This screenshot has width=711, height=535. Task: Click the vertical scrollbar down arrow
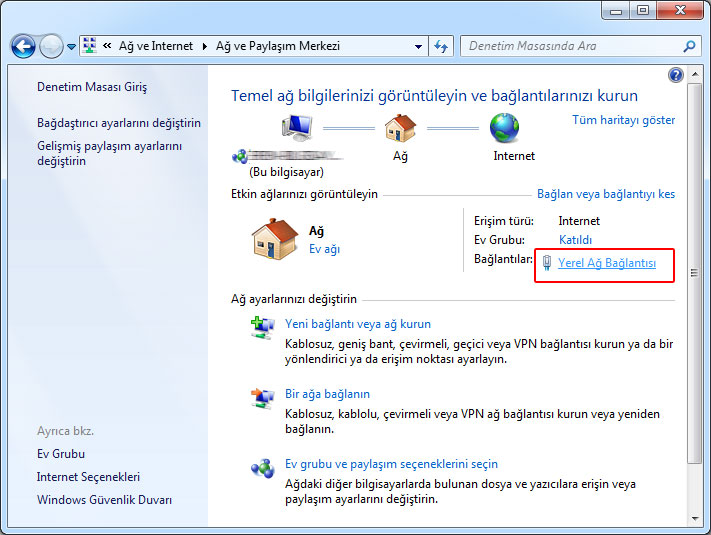[695, 516]
